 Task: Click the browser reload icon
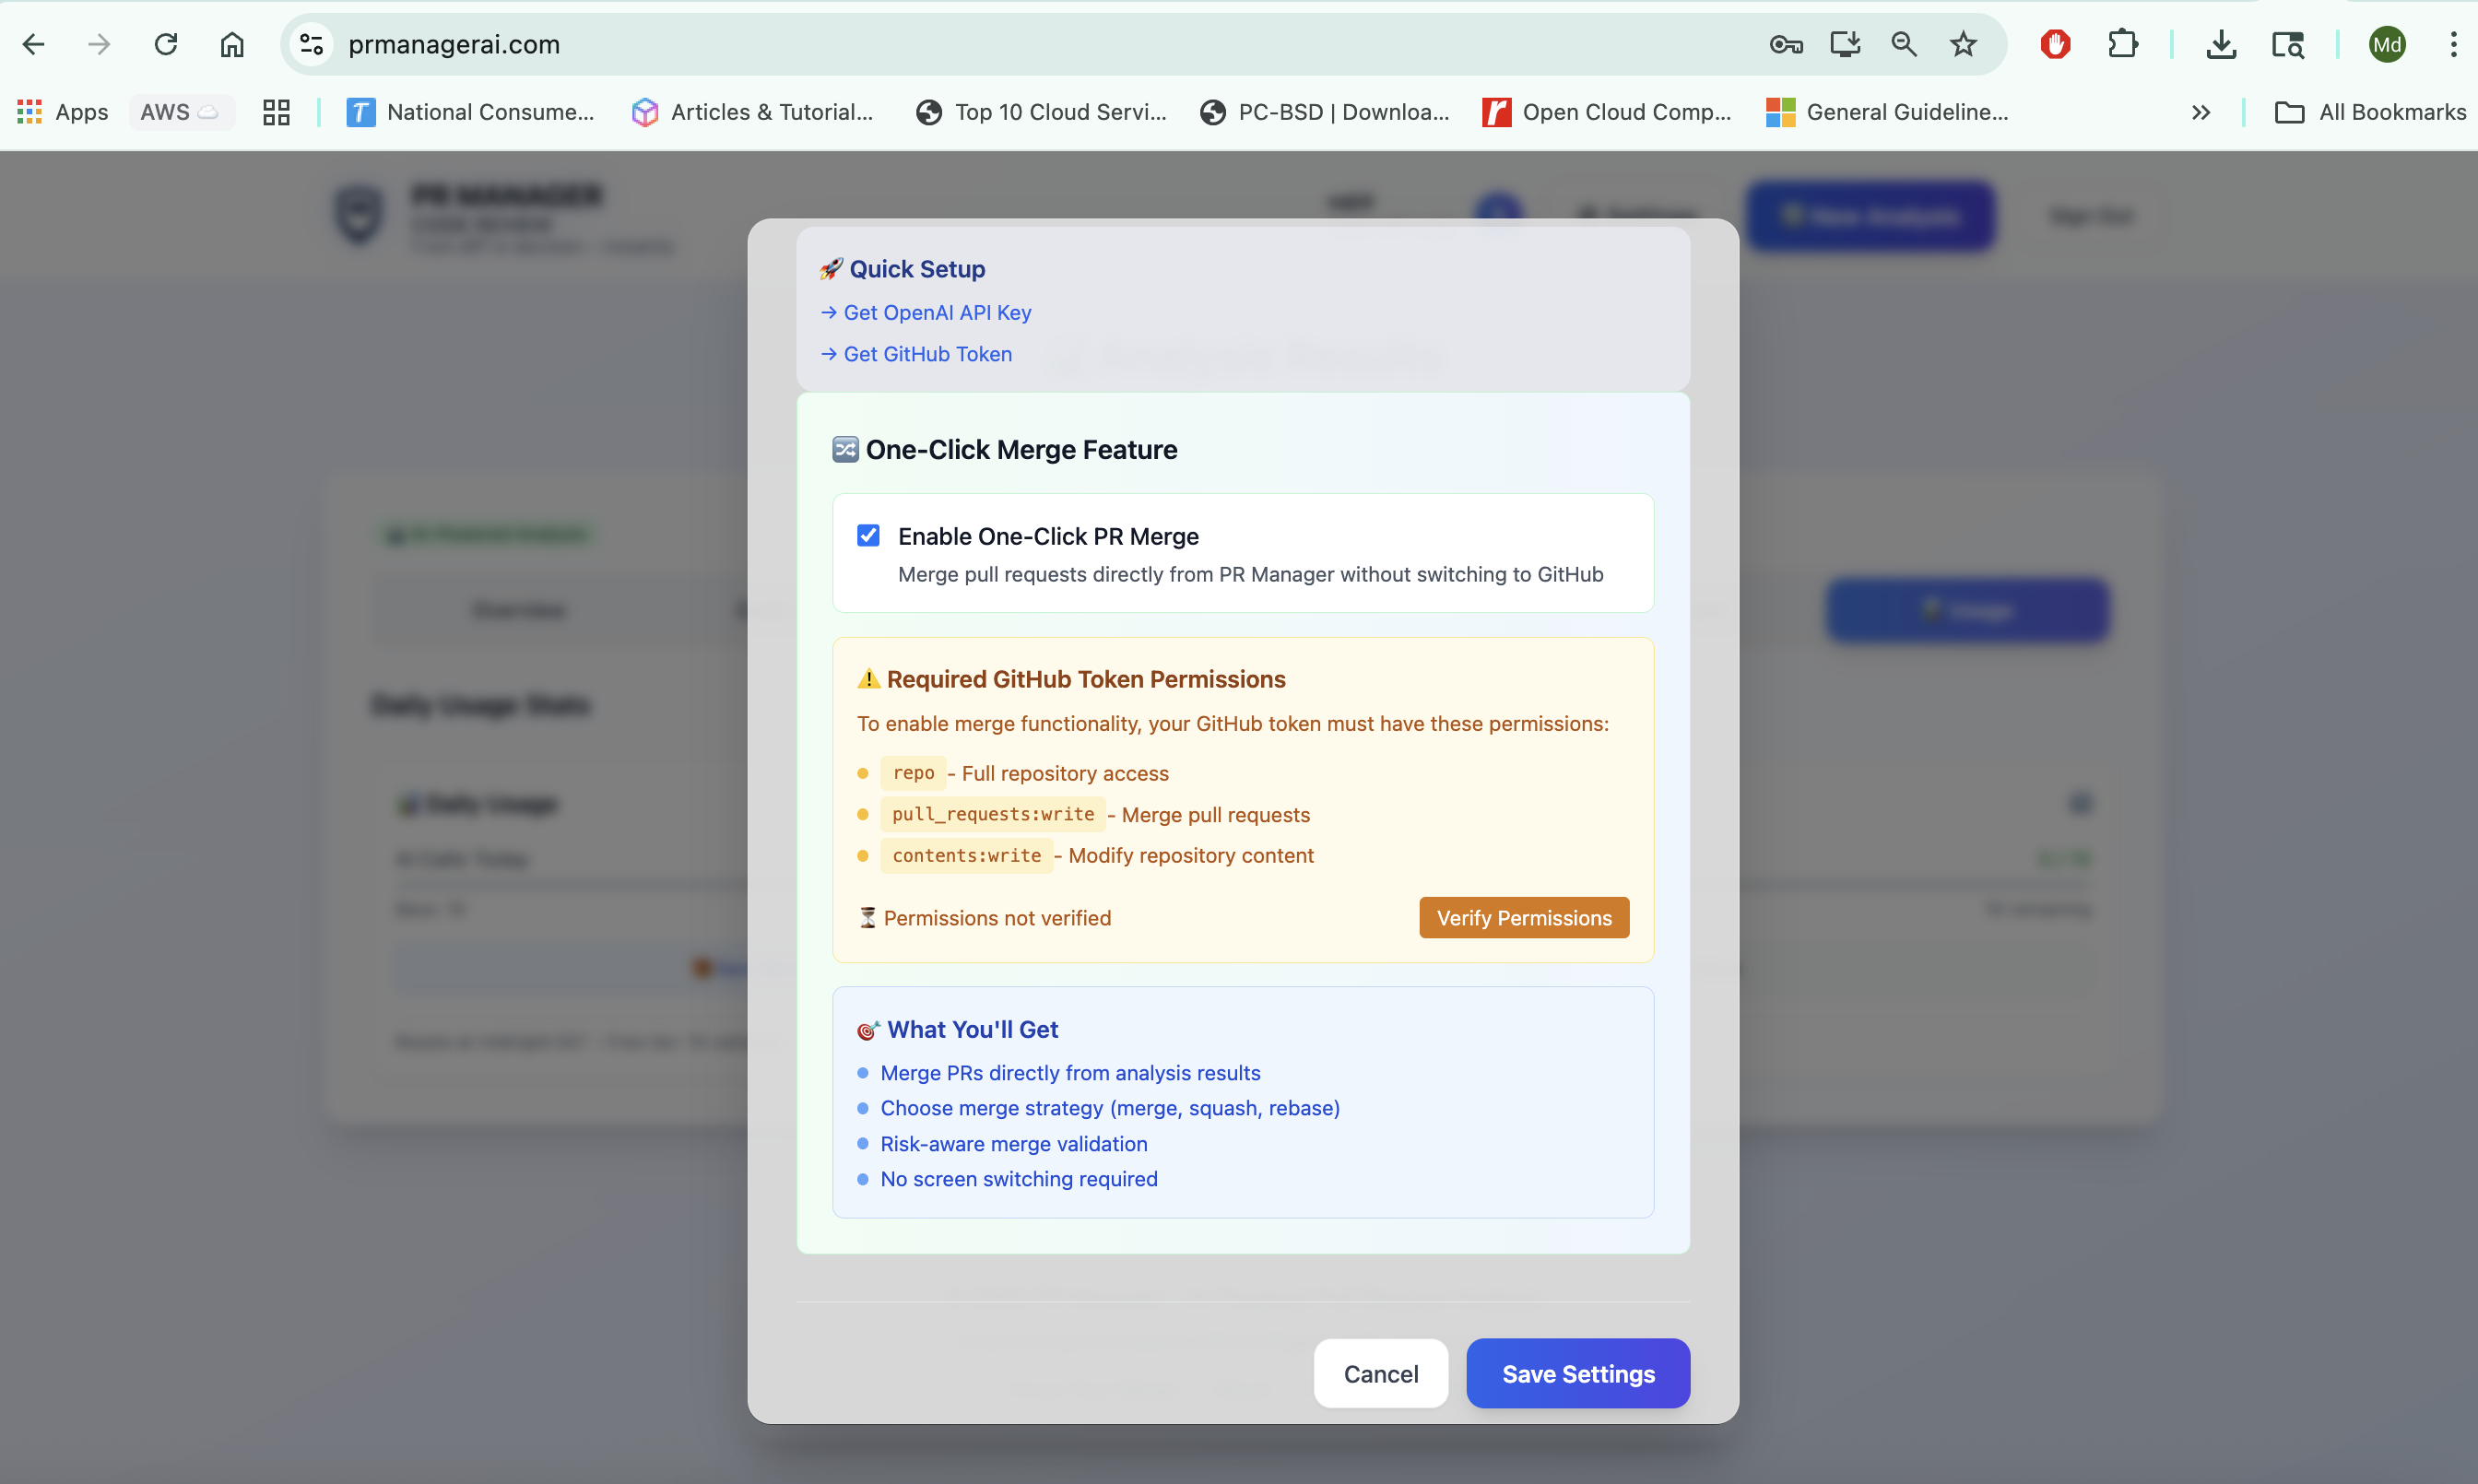pos(166,44)
